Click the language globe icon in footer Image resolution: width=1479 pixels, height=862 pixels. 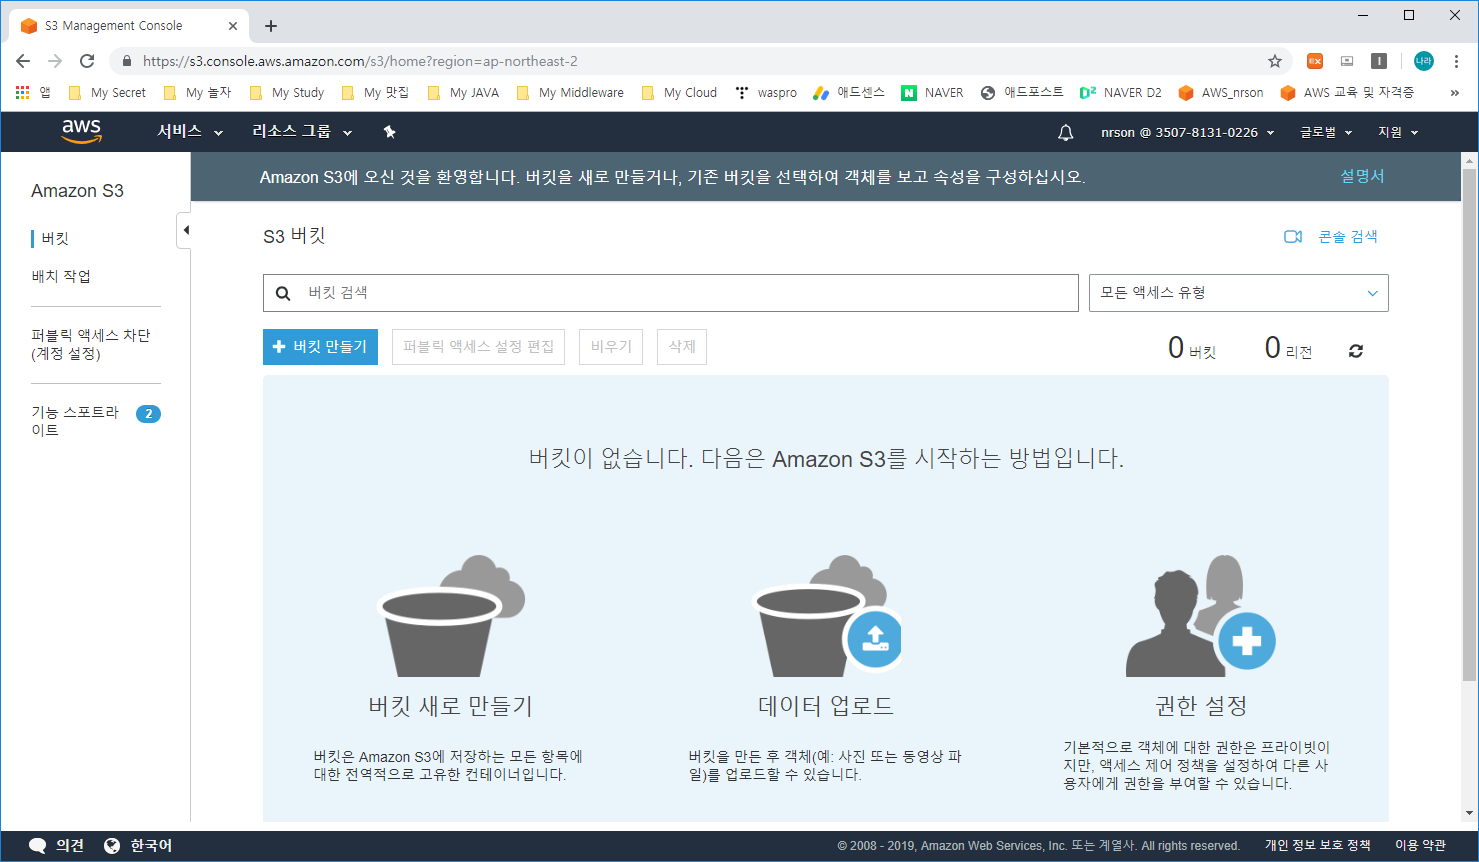(112, 846)
